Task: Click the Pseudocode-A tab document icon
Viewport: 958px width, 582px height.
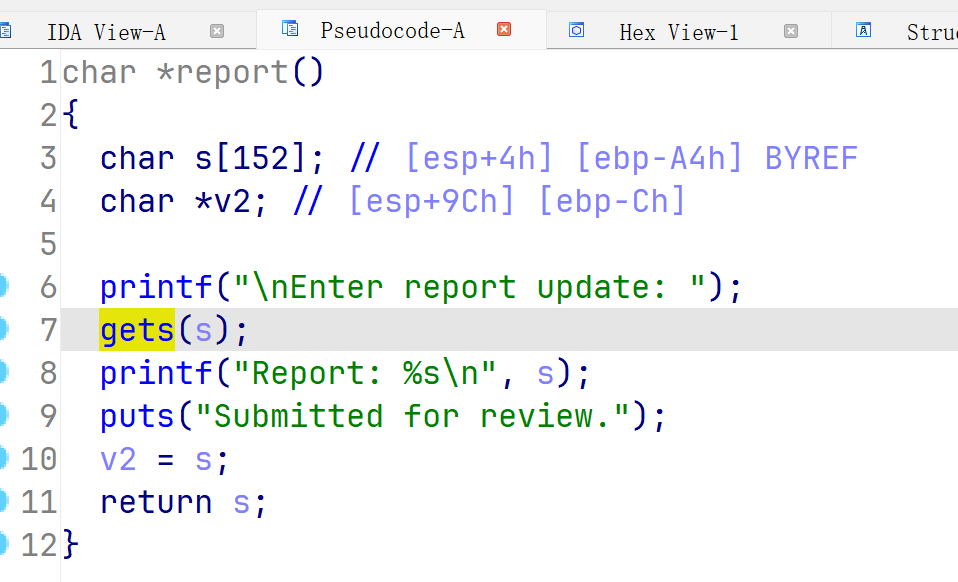Action: point(290,29)
